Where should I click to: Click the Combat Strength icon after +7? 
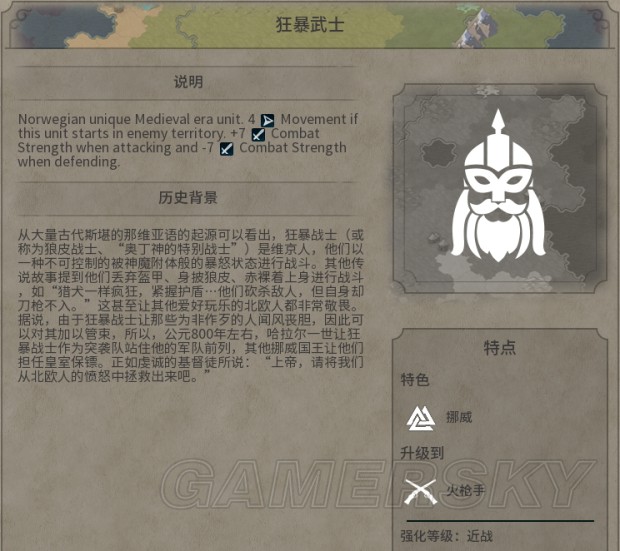[x=258, y=134]
